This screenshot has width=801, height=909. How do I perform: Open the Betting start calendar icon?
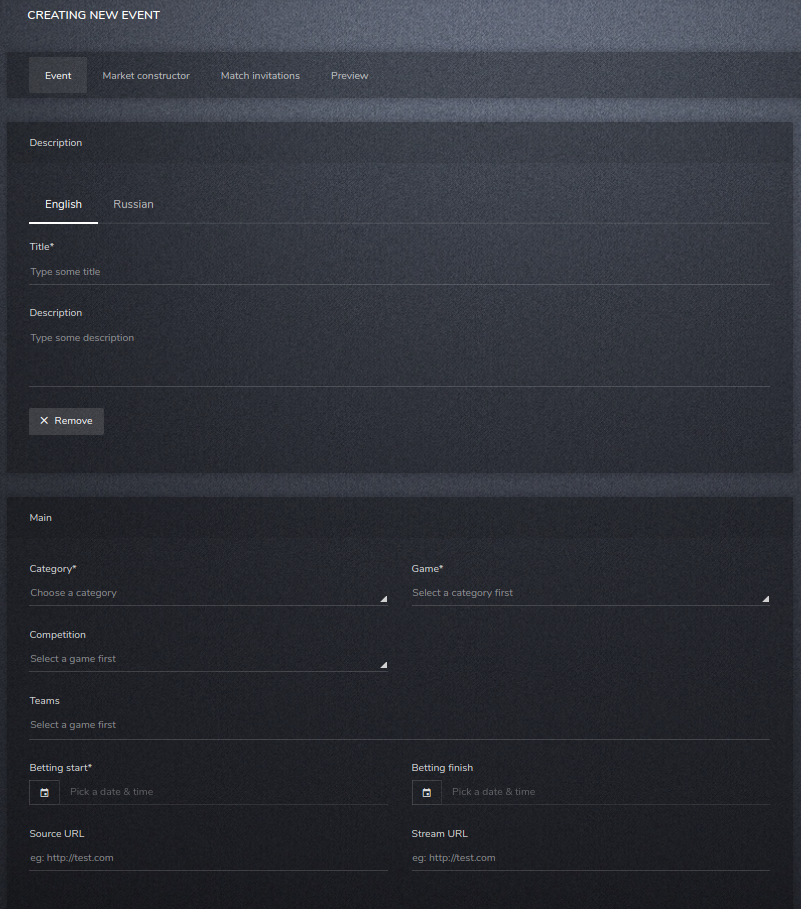(x=45, y=792)
